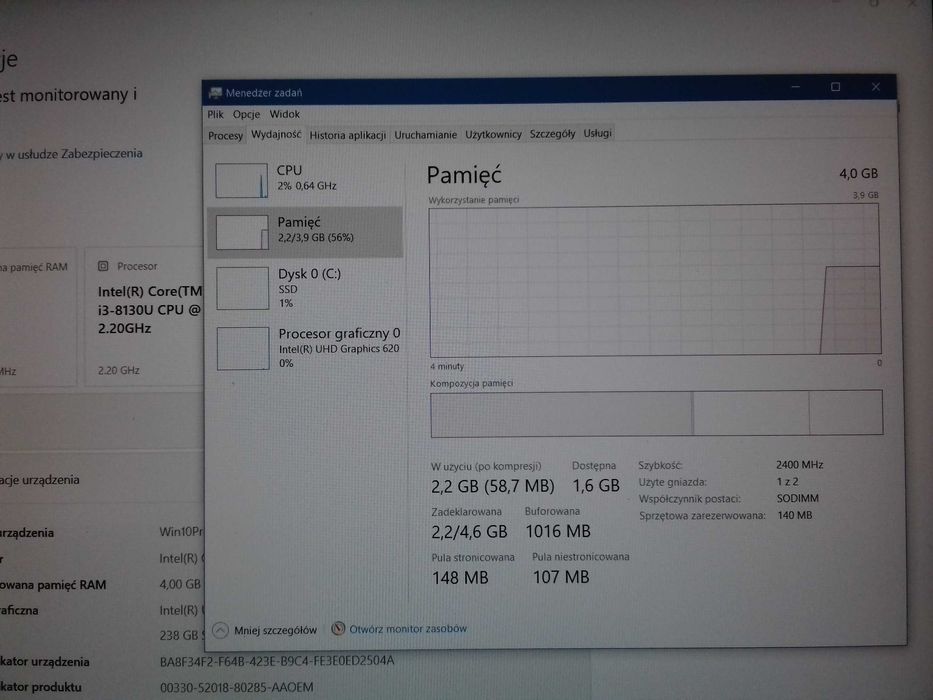Switch to Historia aplikacji tab
Viewport: 933px width, 700px height.
[347, 135]
